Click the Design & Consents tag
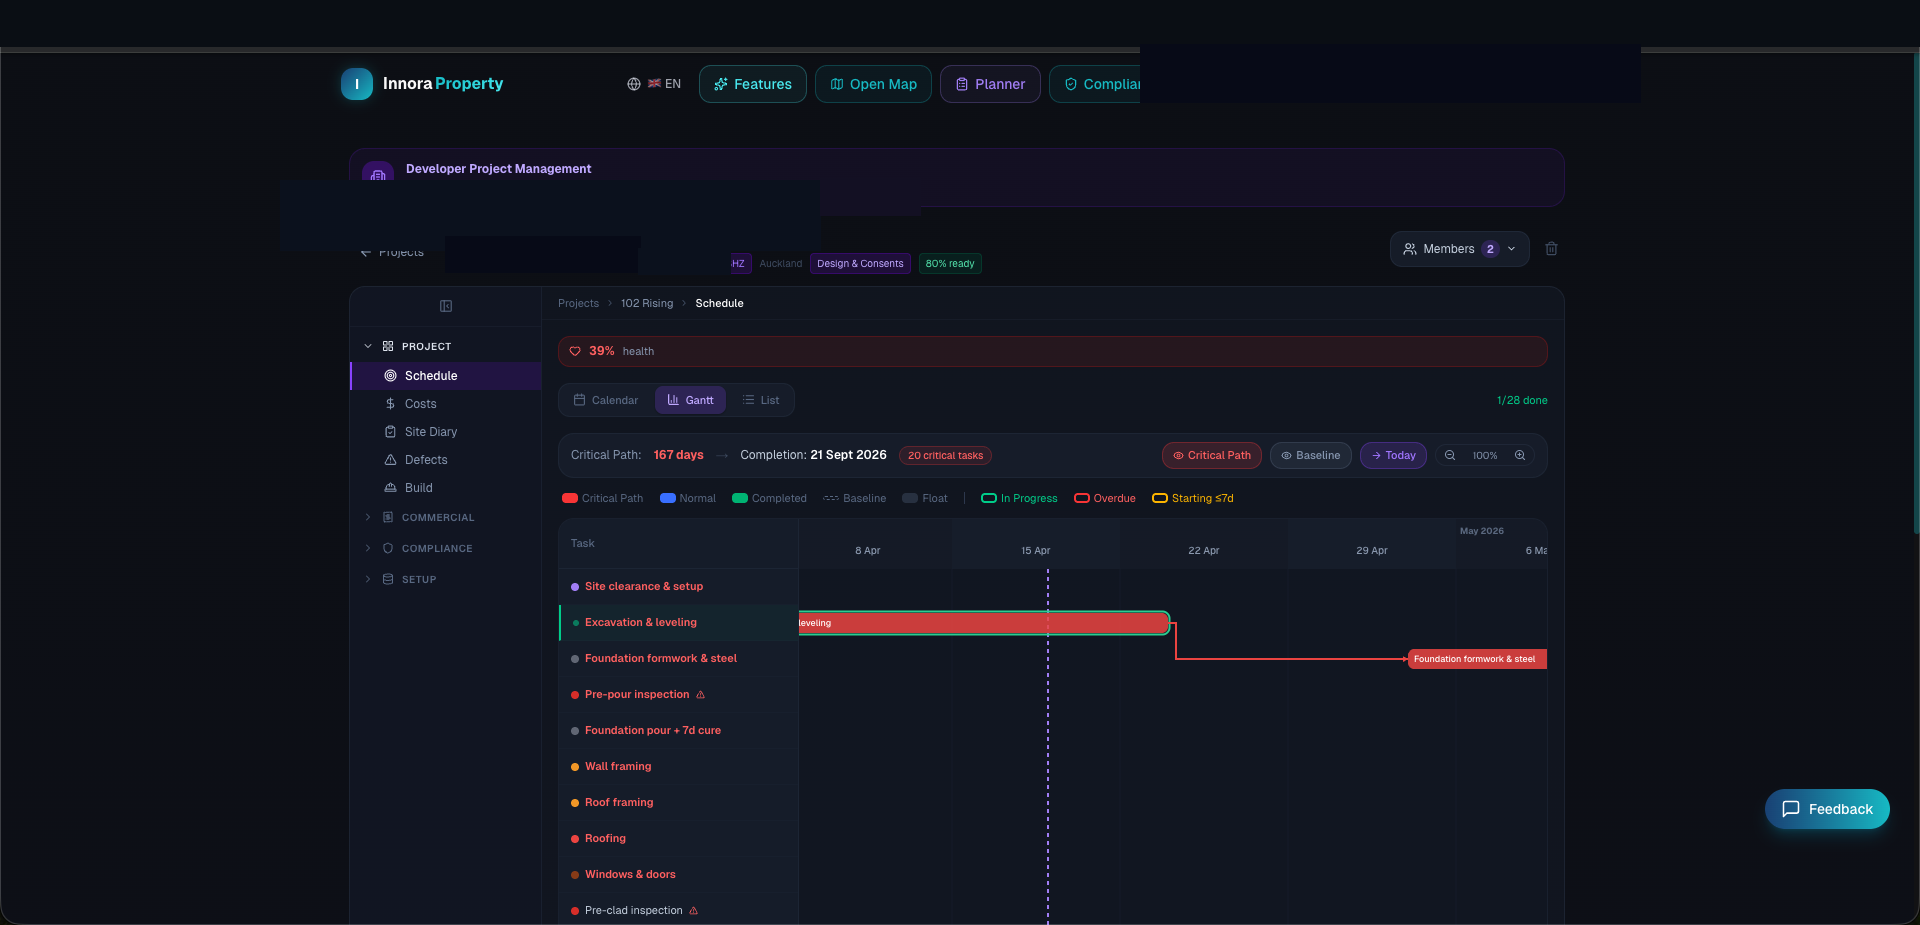The image size is (1920, 925). click(x=860, y=263)
